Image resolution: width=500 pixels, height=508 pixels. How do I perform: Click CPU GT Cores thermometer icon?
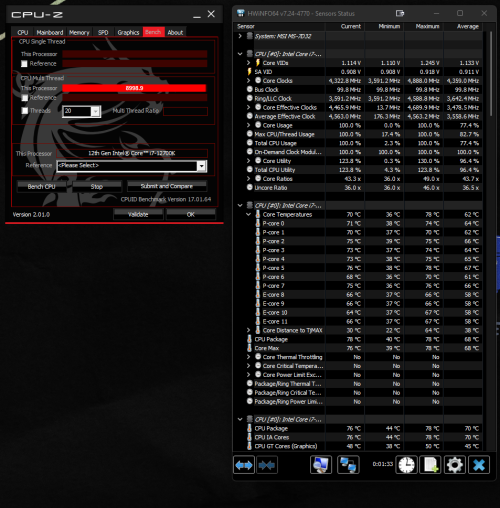click(x=249, y=446)
